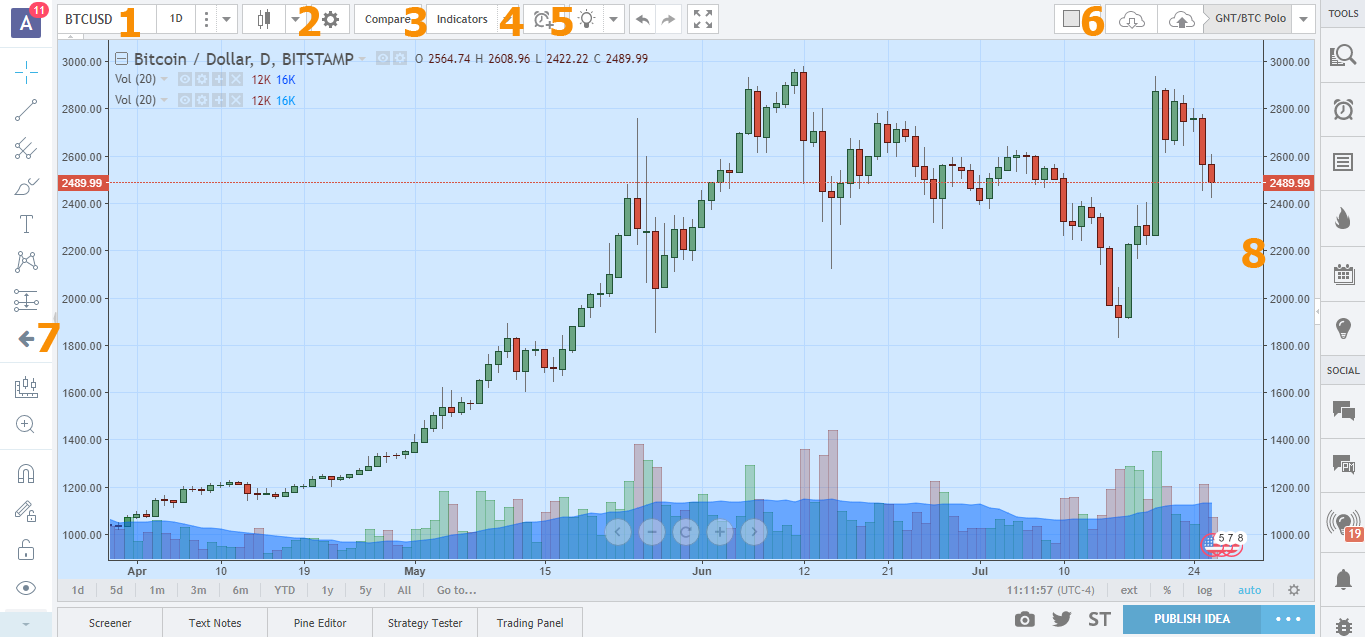Toggle percentage % scale
1365x637 pixels.
tap(1166, 590)
